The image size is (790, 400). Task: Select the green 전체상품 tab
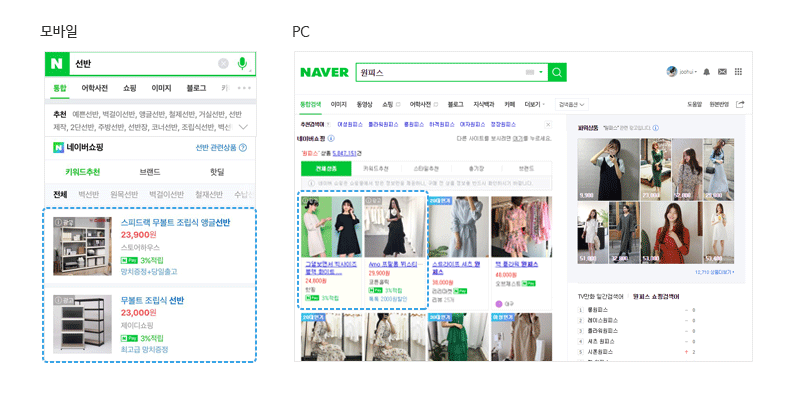pyautogui.click(x=326, y=169)
